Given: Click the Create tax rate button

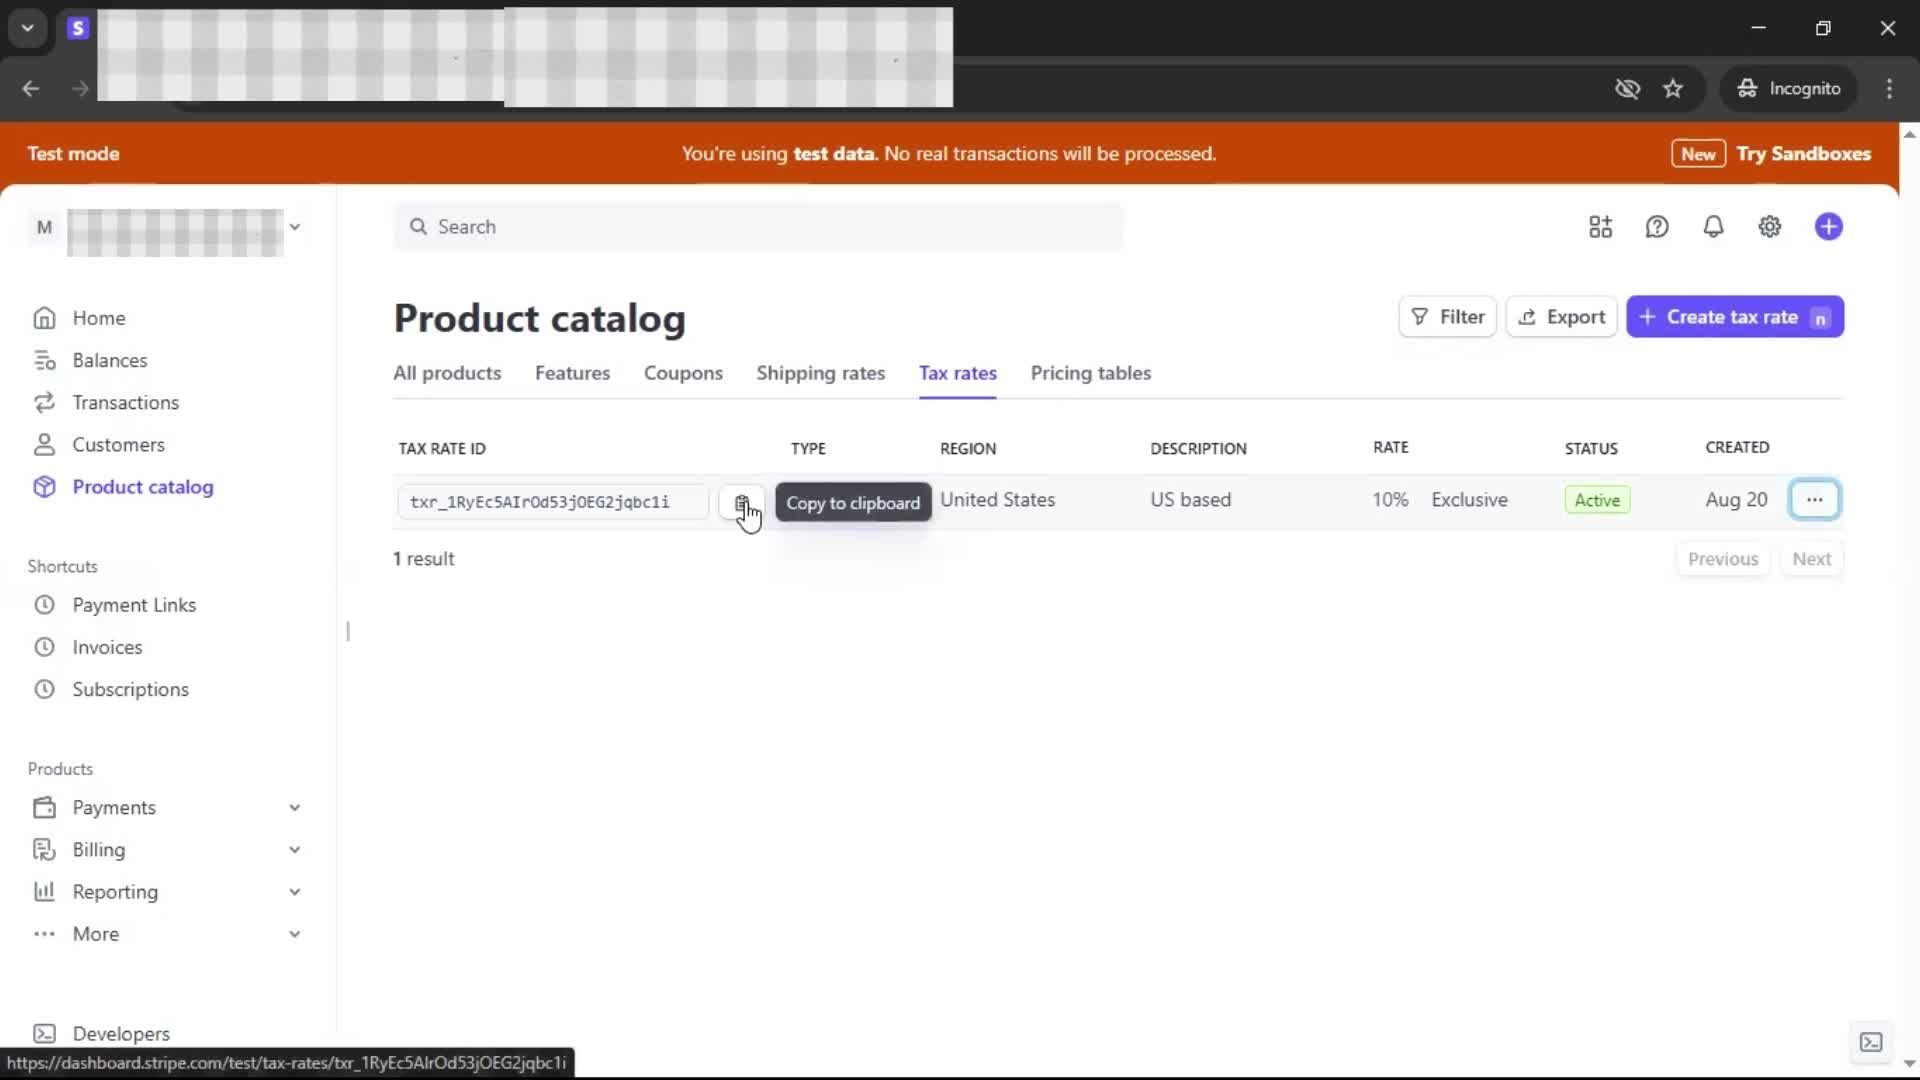Looking at the screenshot, I should point(1734,317).
